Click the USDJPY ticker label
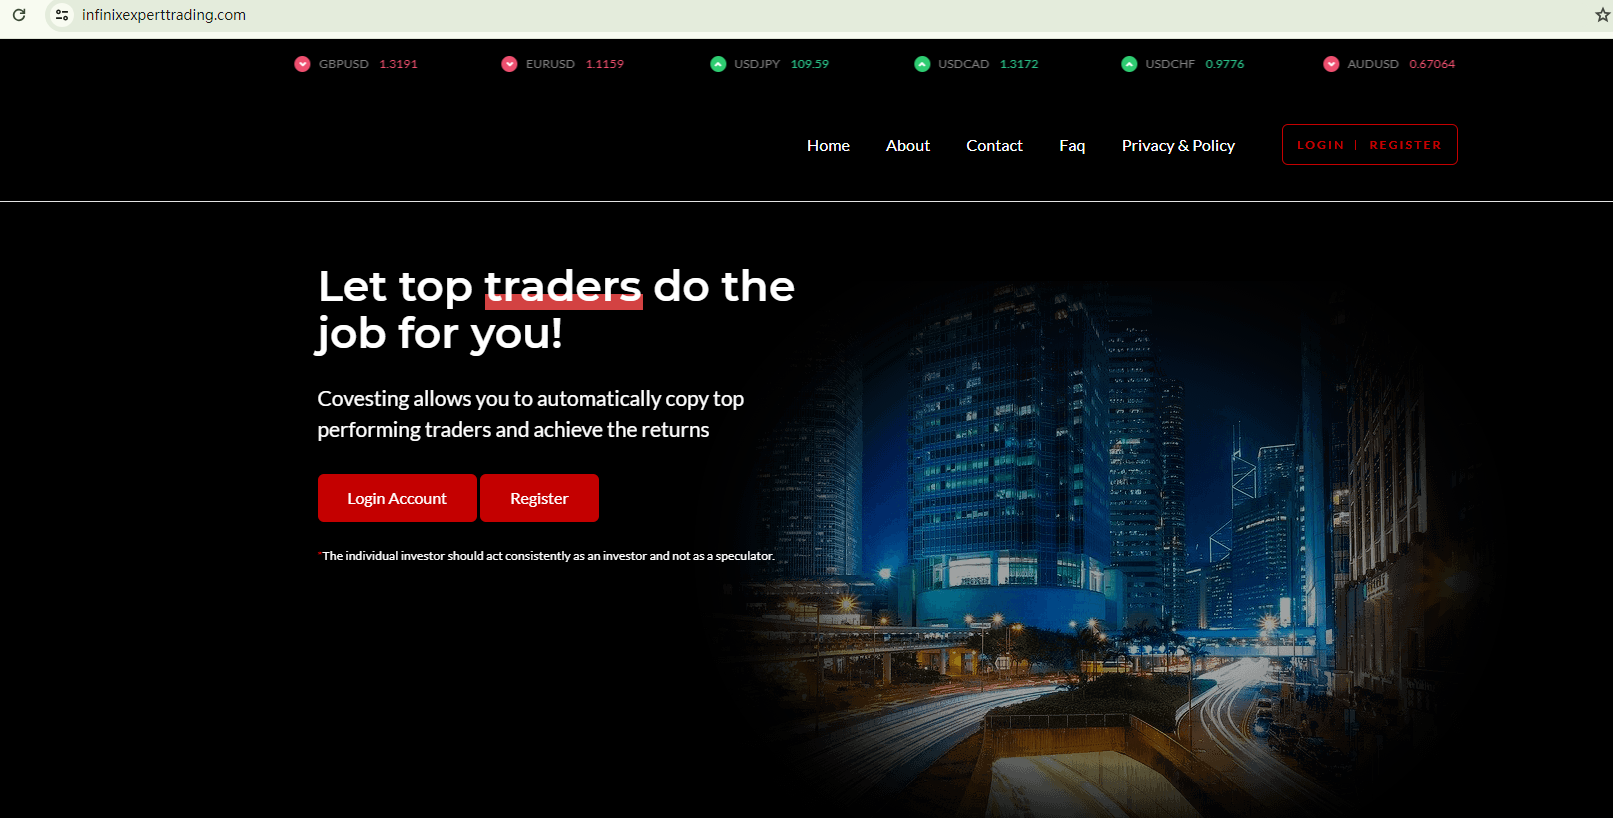 point(757,64)
